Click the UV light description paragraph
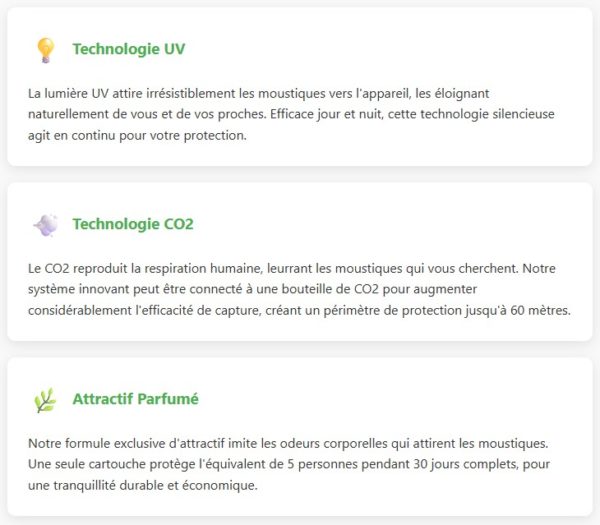The width and height of the screenshot is (600, 525). pos(290,114)
